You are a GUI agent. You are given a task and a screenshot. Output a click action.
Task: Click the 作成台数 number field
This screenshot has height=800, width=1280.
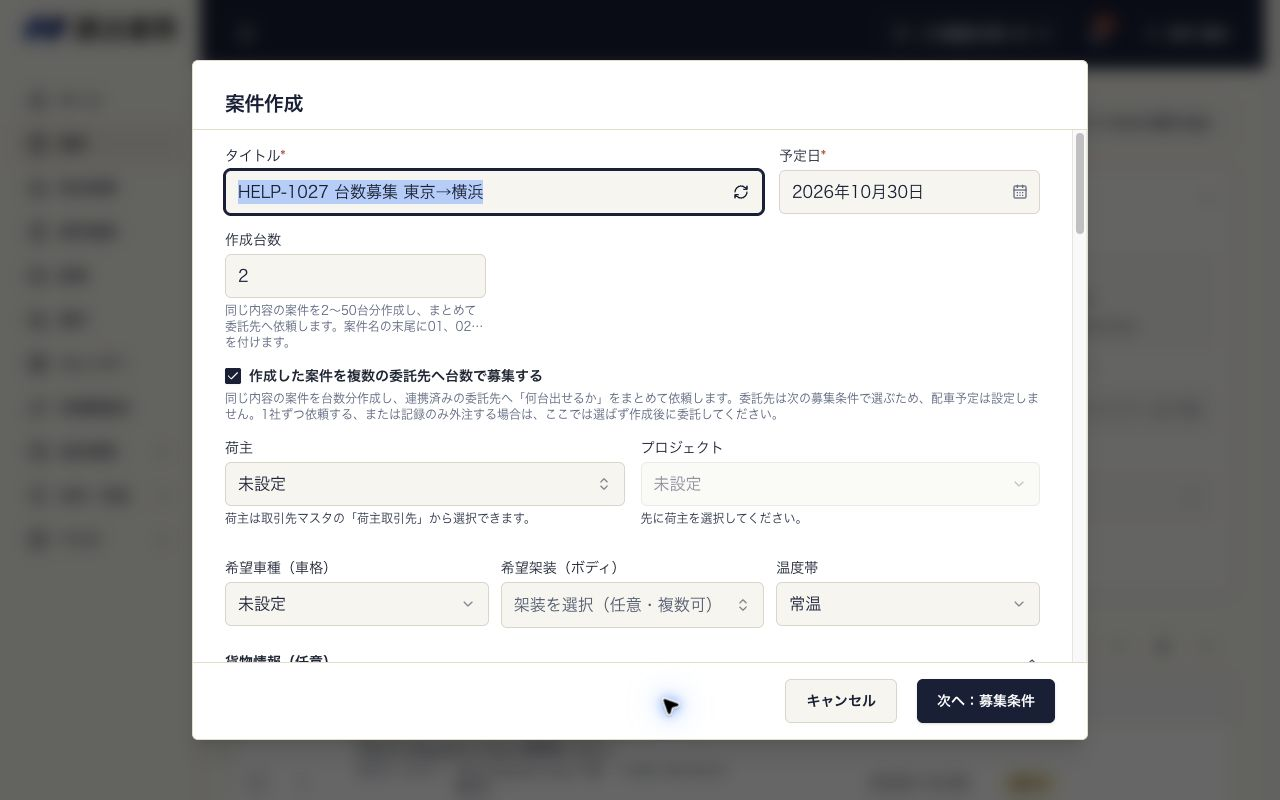coord(355,276)
